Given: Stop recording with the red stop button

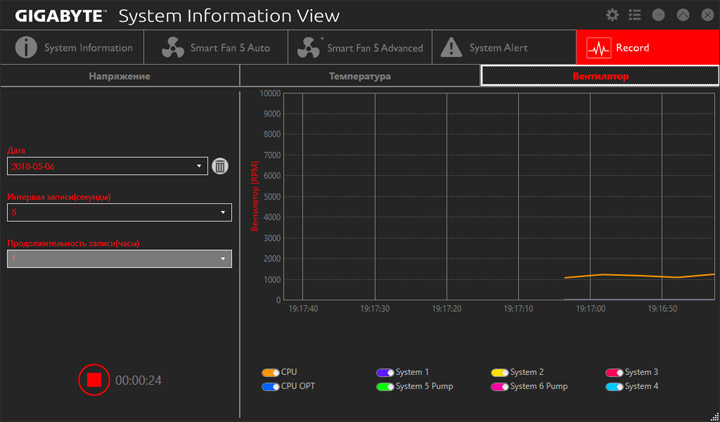Looking at the screenshot, I should pos(94,380).
